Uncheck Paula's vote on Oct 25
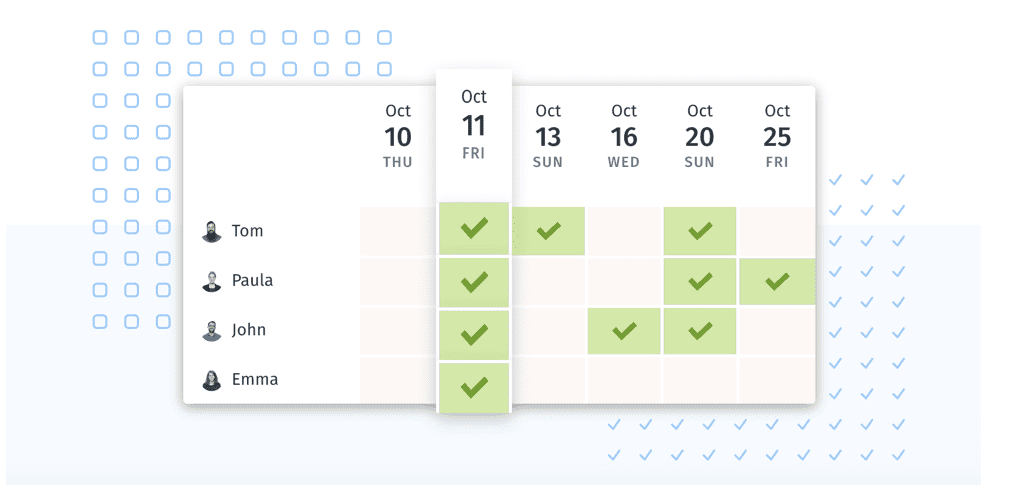The width and height of the screenshot is (1009, 485). point(777,282)
